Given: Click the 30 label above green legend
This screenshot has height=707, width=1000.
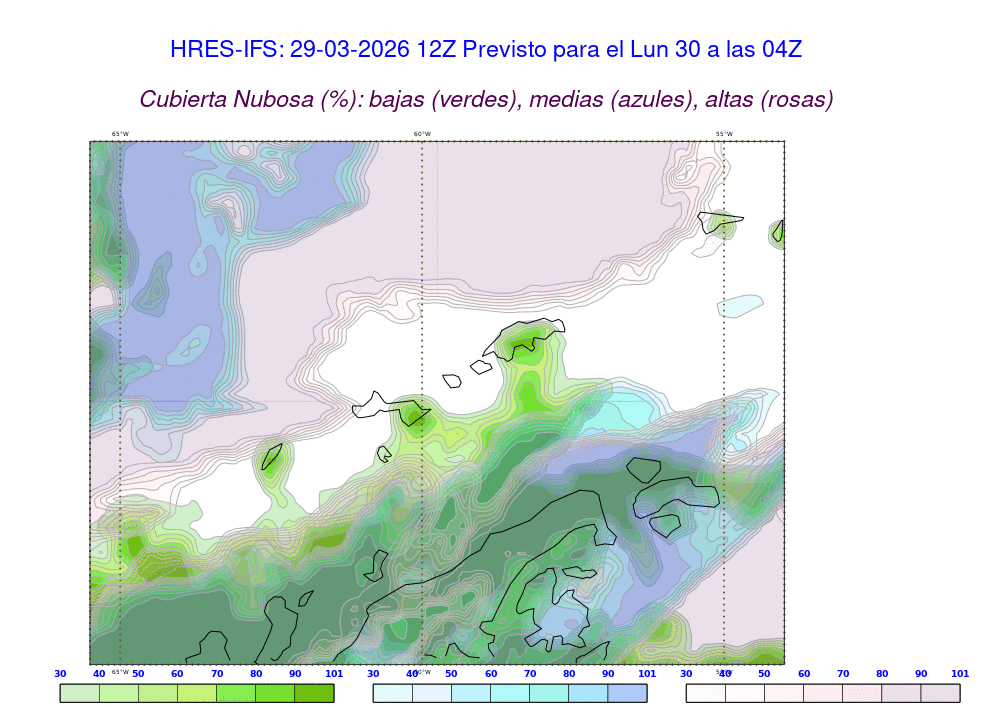Looking at the screenshot, I should click(x=60, y=674).
